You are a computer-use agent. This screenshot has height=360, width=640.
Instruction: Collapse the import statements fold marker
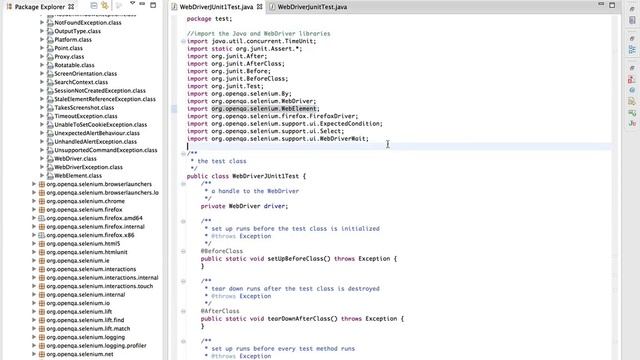click(183, 41)
